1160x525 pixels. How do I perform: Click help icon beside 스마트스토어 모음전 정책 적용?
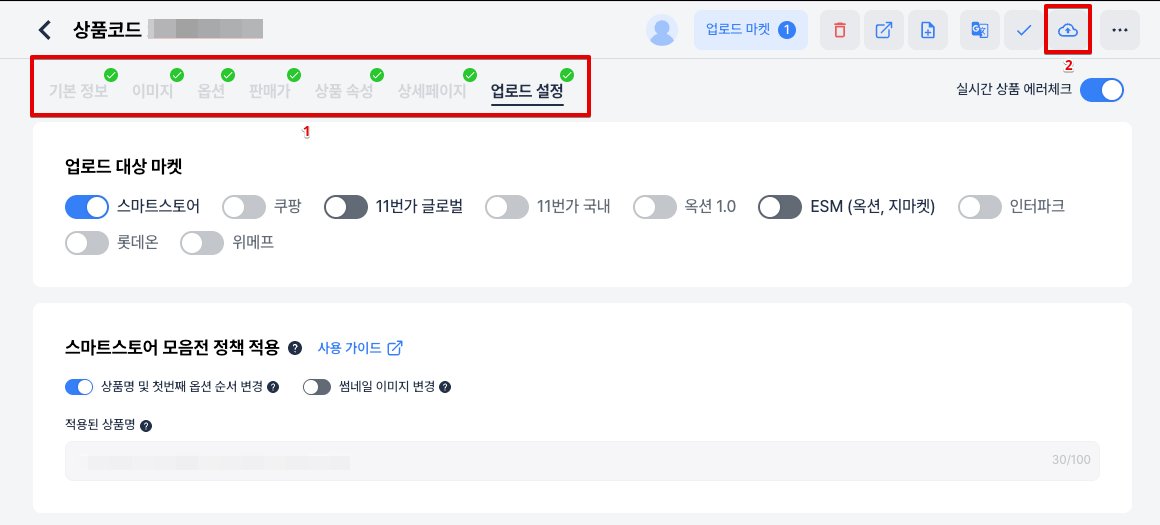[294, 348]
